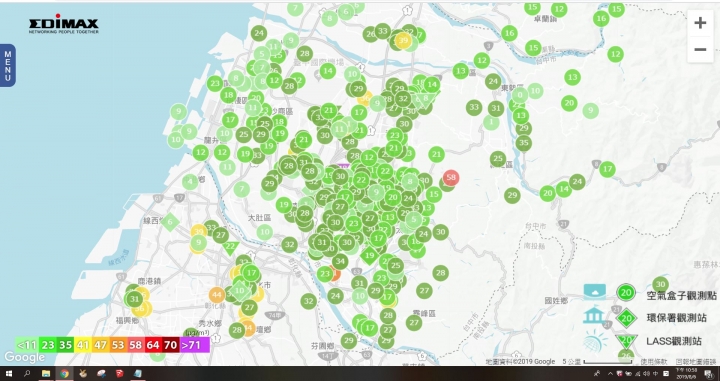Click the 福興鄉 place label
This screenshot has width=720, height=381.
pyautogui.click(x=128, y=320)
